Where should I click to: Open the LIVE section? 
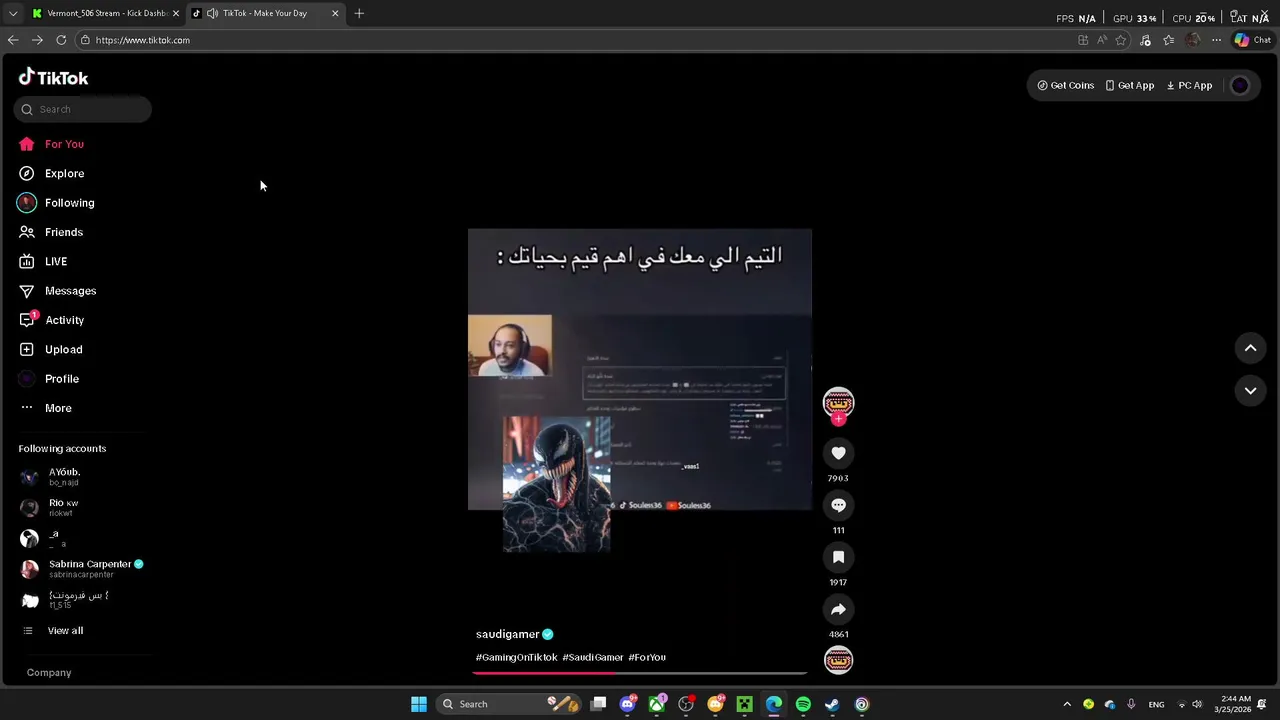pyautogui.click(x=44, y=261)
